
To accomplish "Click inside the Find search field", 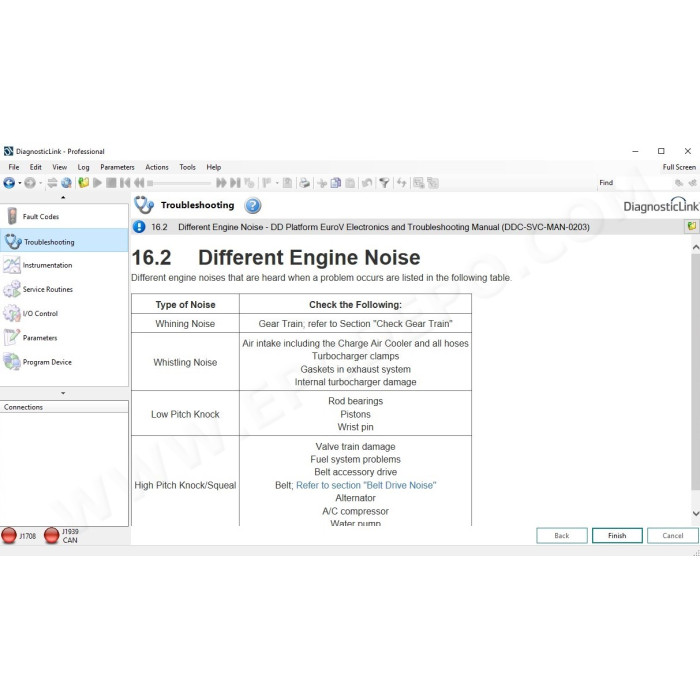I will tap(643, 183).
